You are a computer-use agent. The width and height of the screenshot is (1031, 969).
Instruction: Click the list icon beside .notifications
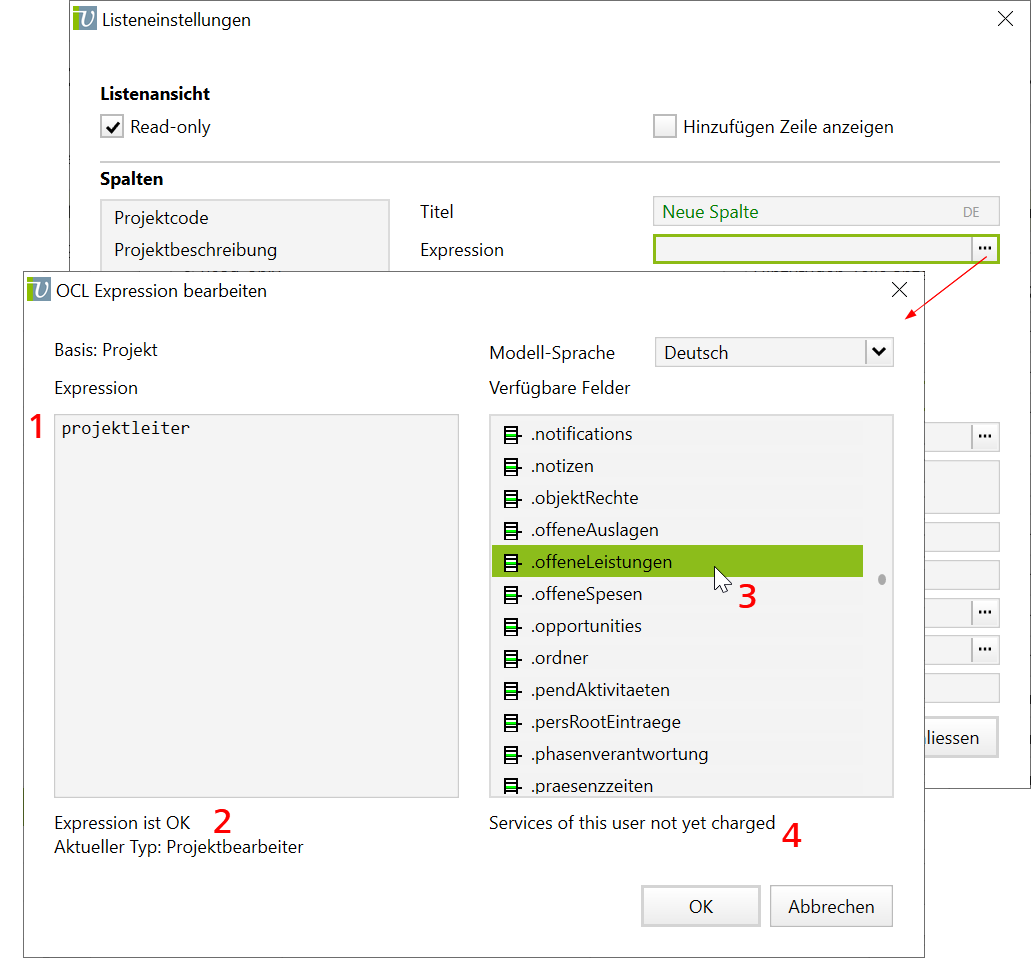click(x=511, y=434)
